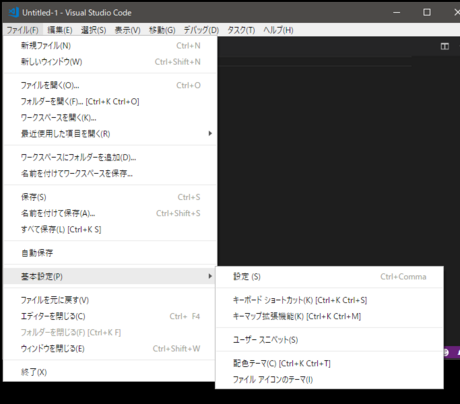The height and width of the screenshot is (404, 460).
Task: Select ファイルを元に戻す(V) menu entry
Action: point(110,300)
